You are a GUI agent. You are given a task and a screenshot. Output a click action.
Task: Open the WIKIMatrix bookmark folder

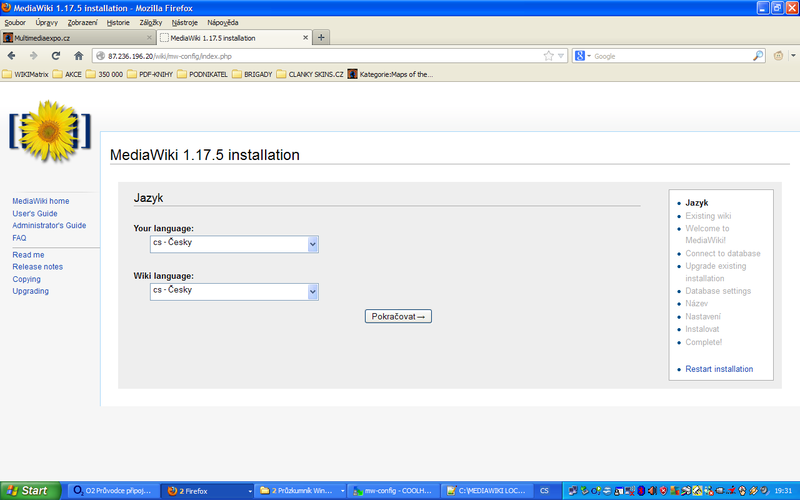coord(26,74)
